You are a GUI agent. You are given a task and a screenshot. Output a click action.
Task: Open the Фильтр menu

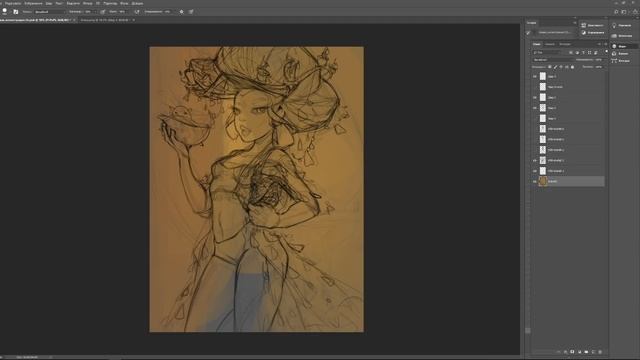click(x=88, y=3)
